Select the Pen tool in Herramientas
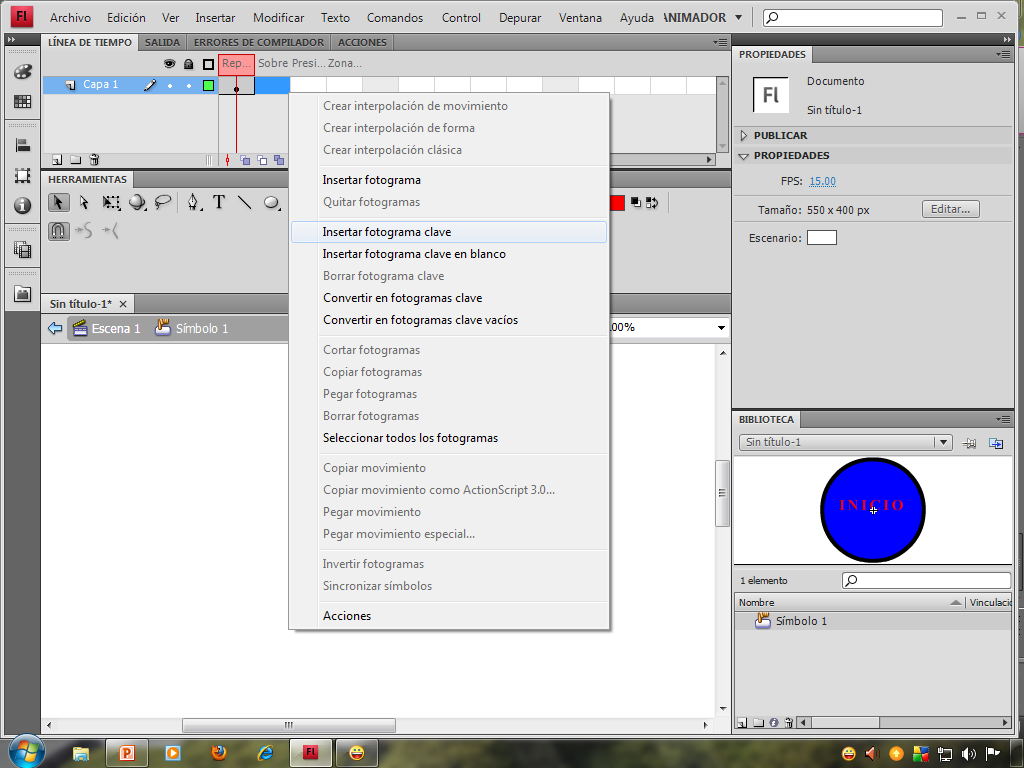Viewport: 1024px width, 768px height. tap(192, 202)
